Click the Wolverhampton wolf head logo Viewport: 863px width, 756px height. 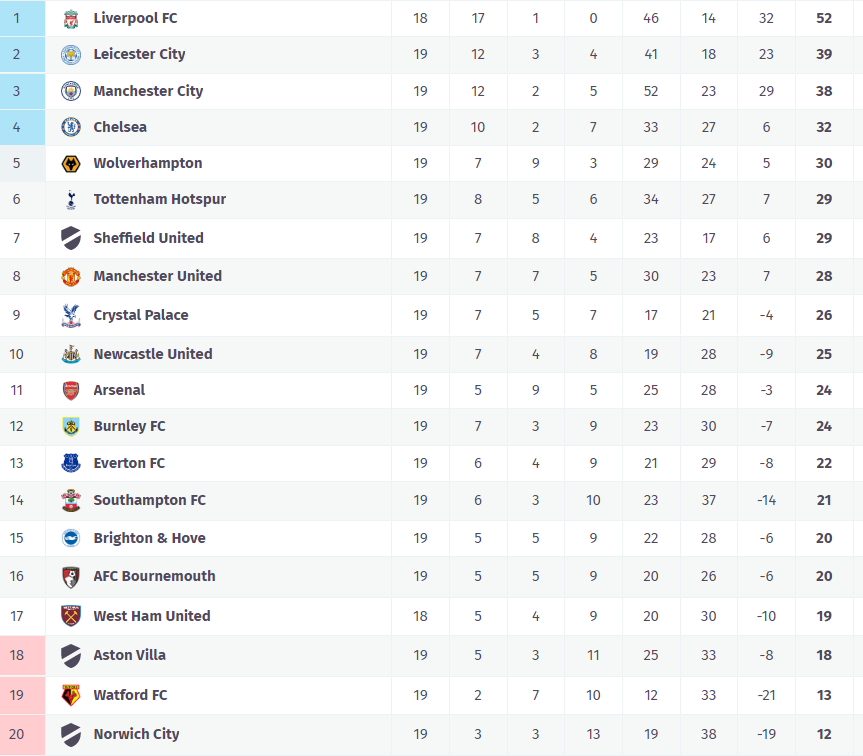pos(71,163)
